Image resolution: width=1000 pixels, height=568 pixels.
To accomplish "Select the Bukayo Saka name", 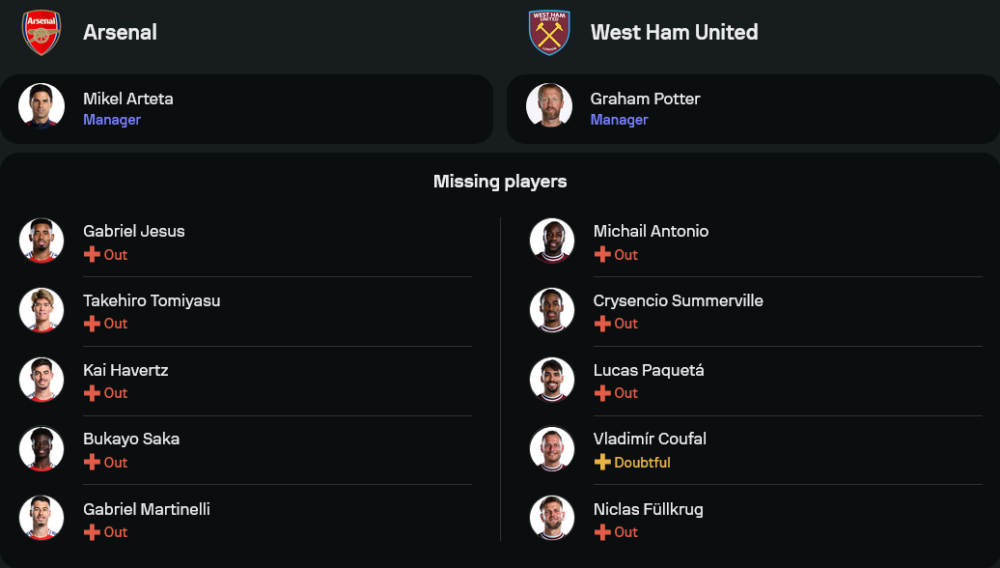I will click(x=131, y=439).
